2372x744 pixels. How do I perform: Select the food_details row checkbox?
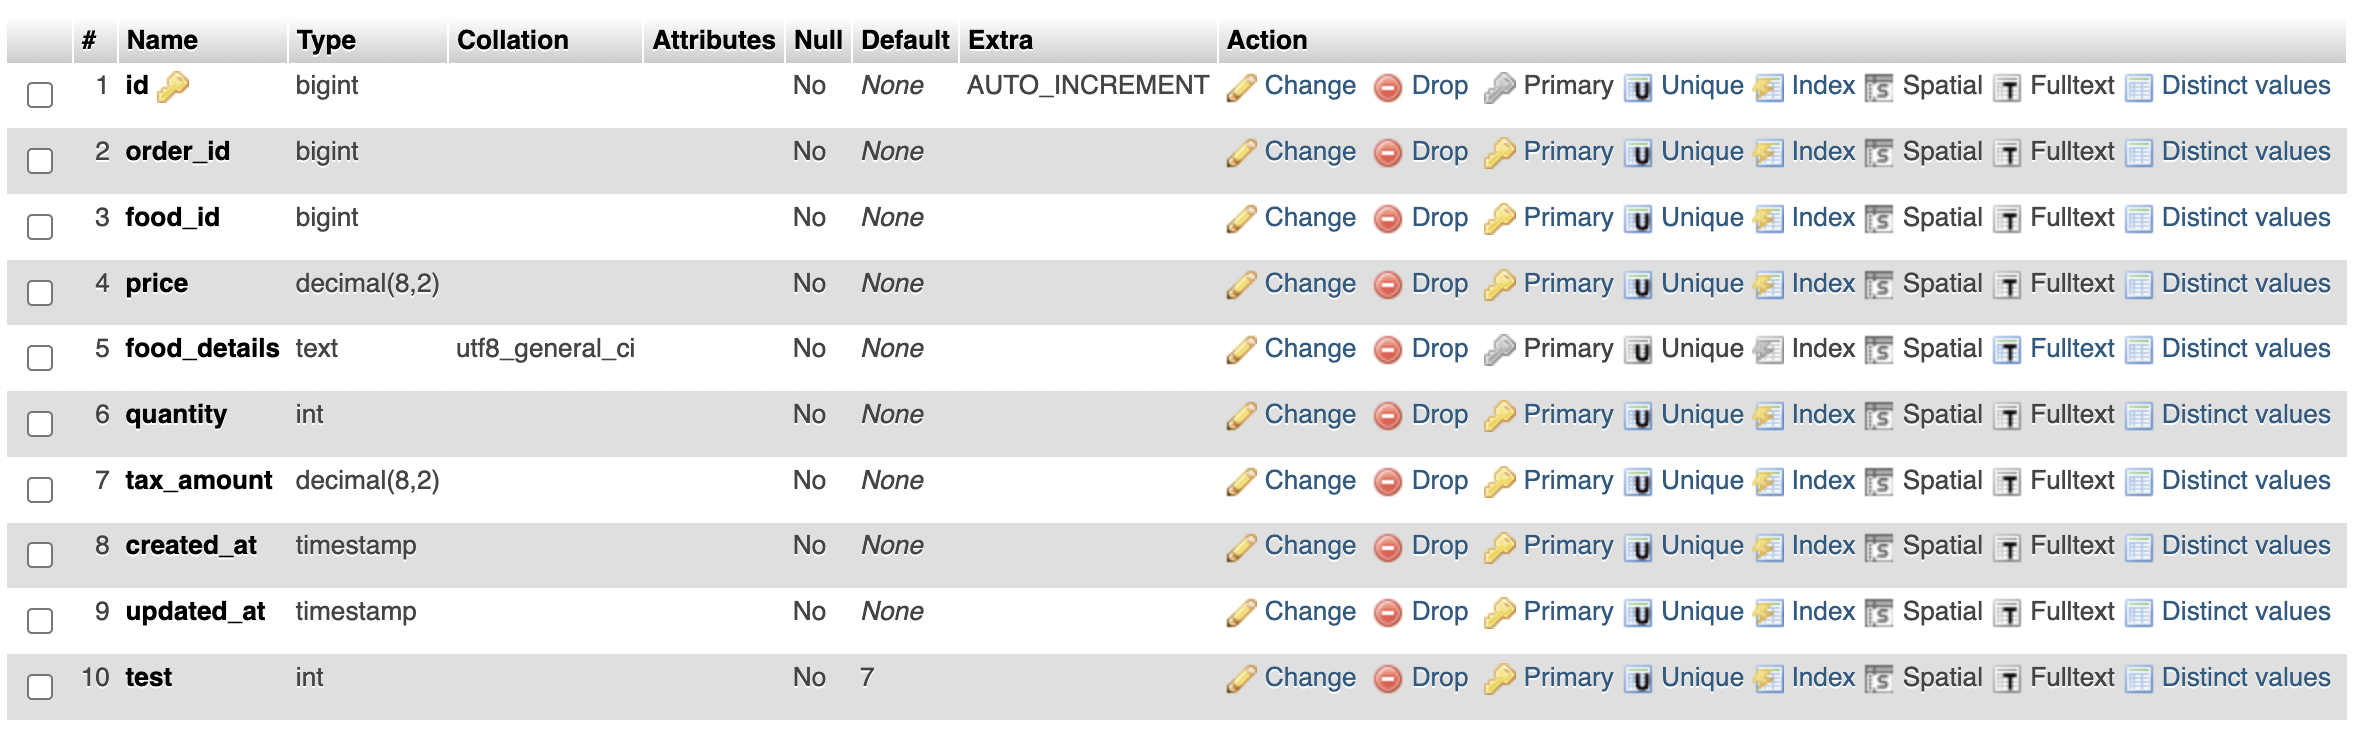click(x=40, y=358)
